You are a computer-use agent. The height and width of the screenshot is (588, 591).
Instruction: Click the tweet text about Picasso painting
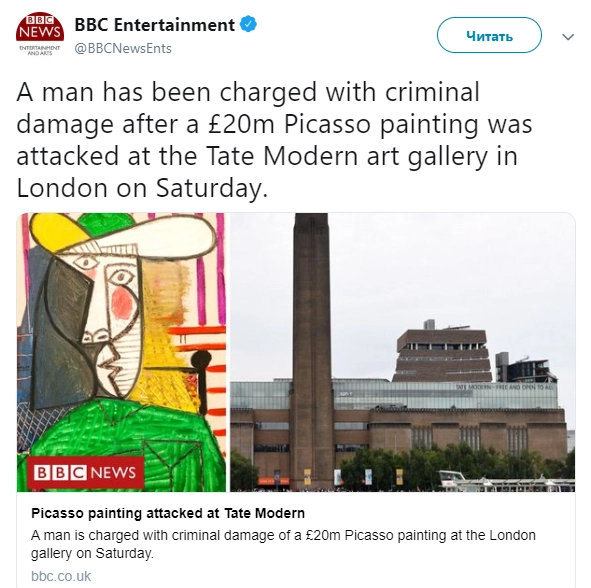274,139
